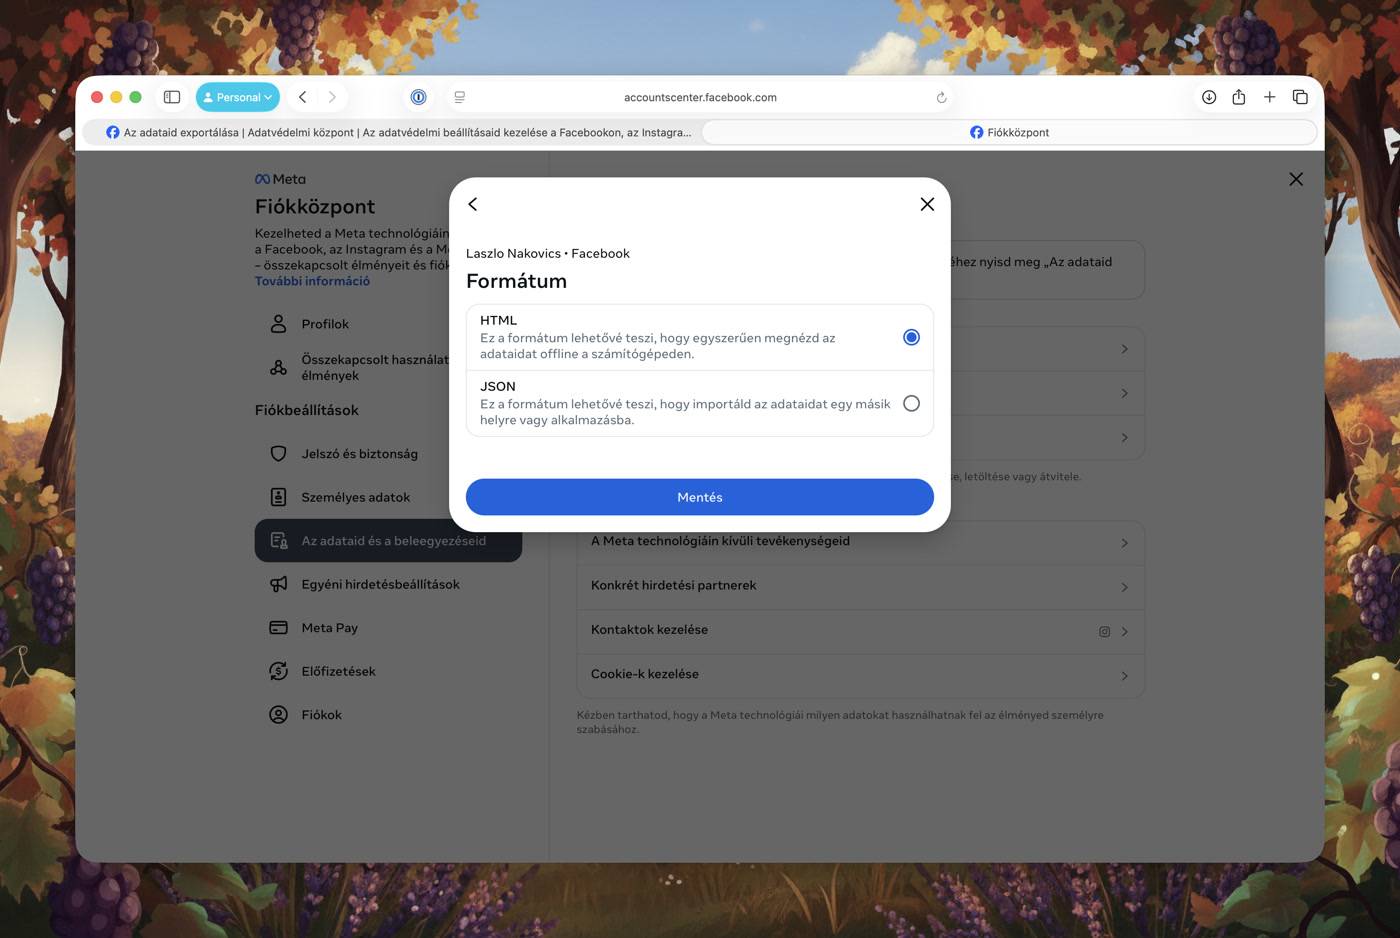Navigate forward with Safari's forward arrow
This screenshot has width=1400, height=938.
pos(332,97)
